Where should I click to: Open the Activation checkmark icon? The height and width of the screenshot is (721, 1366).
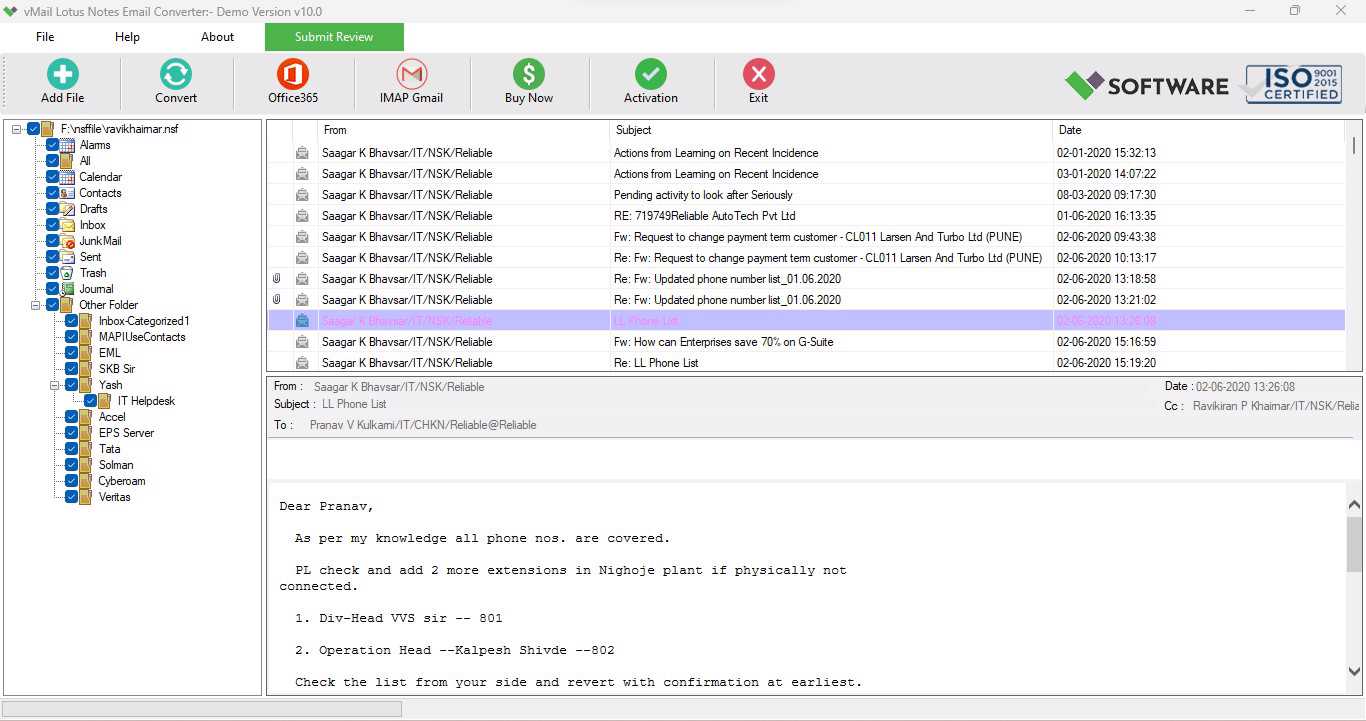[651, 74]
